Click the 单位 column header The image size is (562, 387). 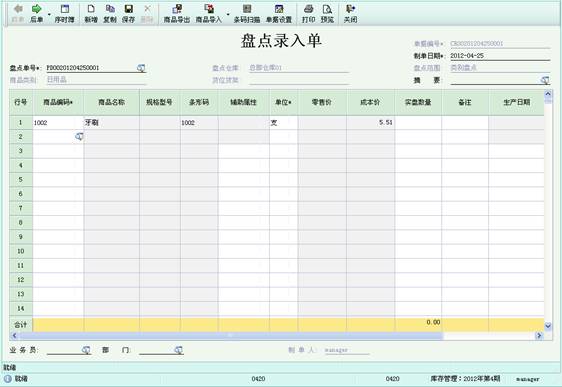(x=284, y=102)
